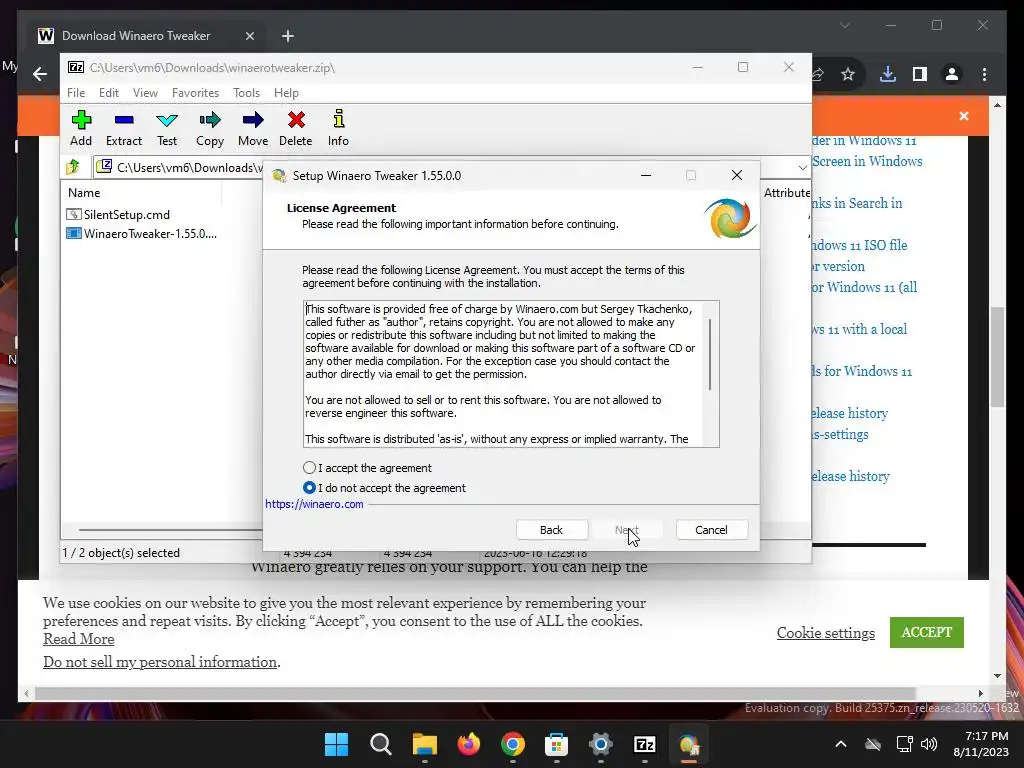This screenshot has height=768, width=1024.
Task: Click "Do not sell my personal information"
Action: tap(160, 662)
